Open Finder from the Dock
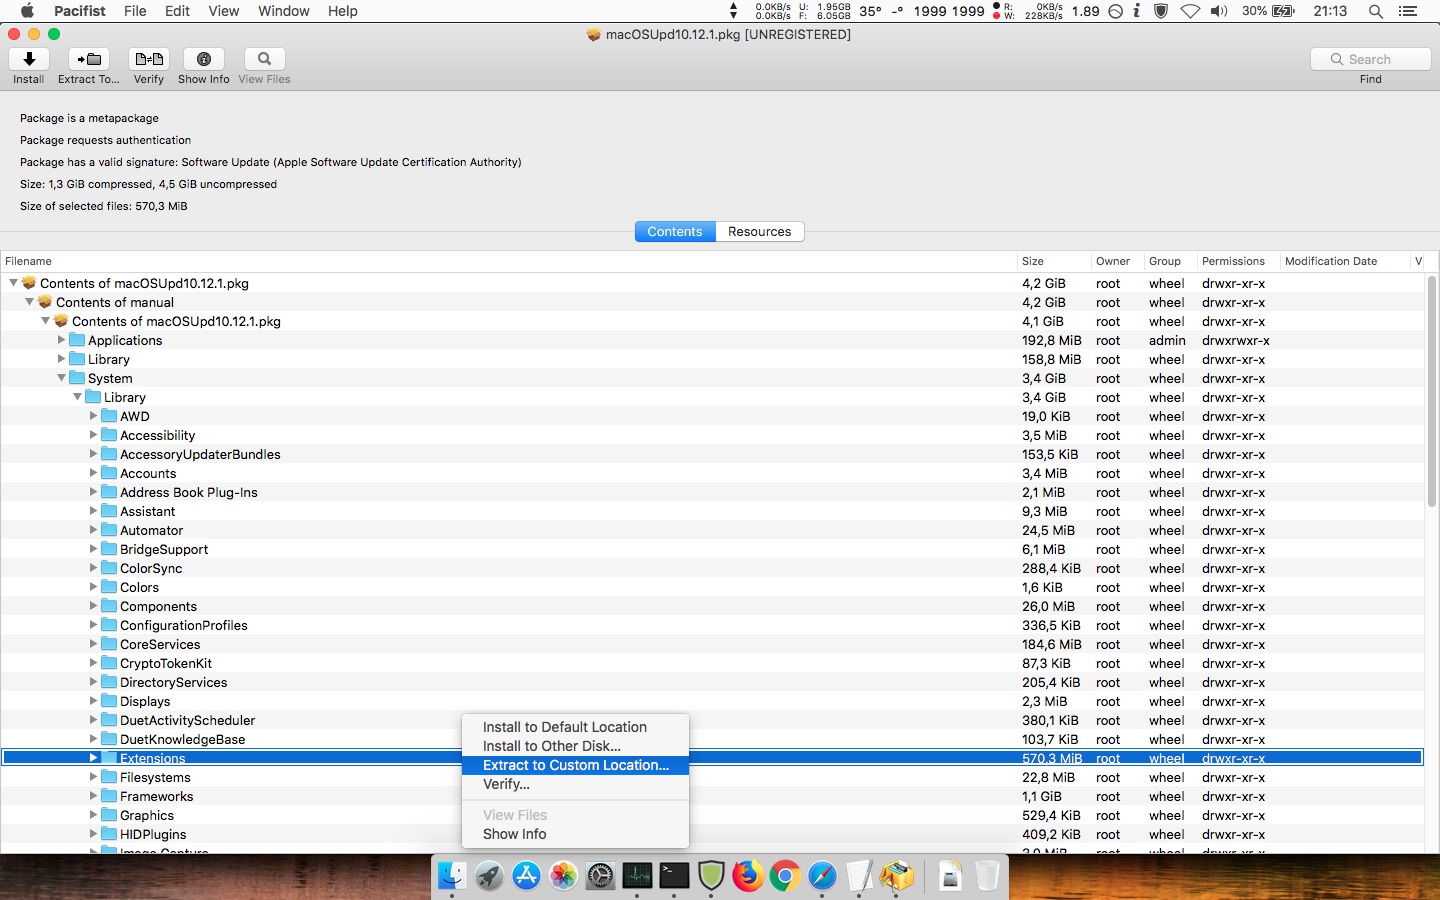Image resolution: width=1440 pixels, height=900 pixels. click(452, 876)
